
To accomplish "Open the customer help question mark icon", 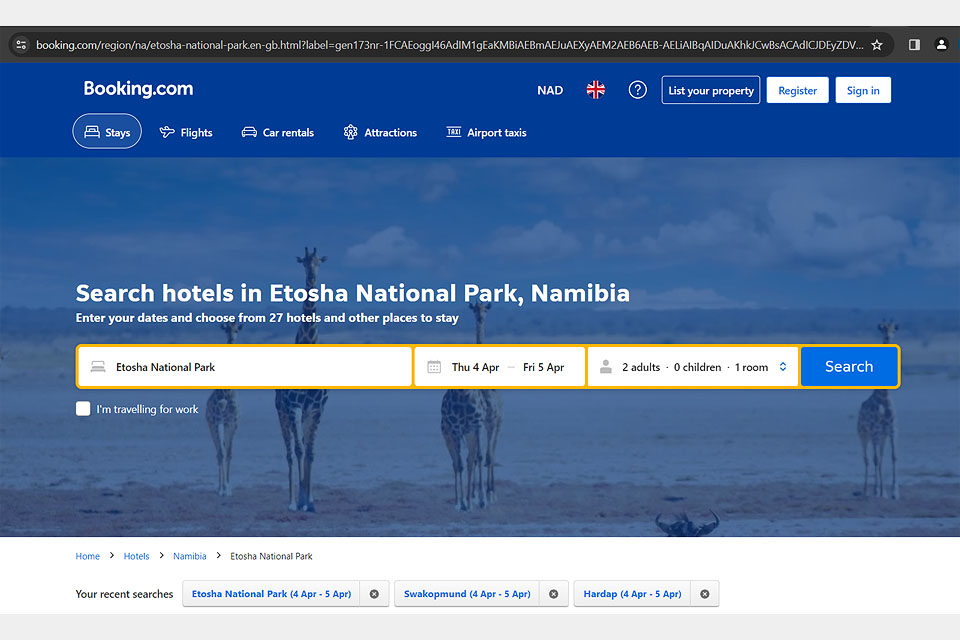I will (637, 90).
